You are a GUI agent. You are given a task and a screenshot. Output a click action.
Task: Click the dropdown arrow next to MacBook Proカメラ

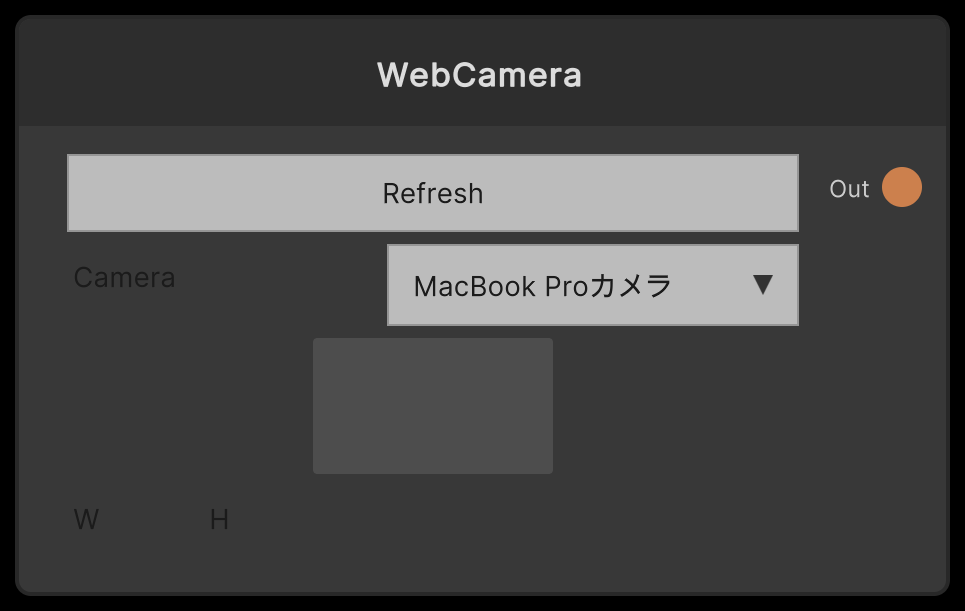coord(762,285)
